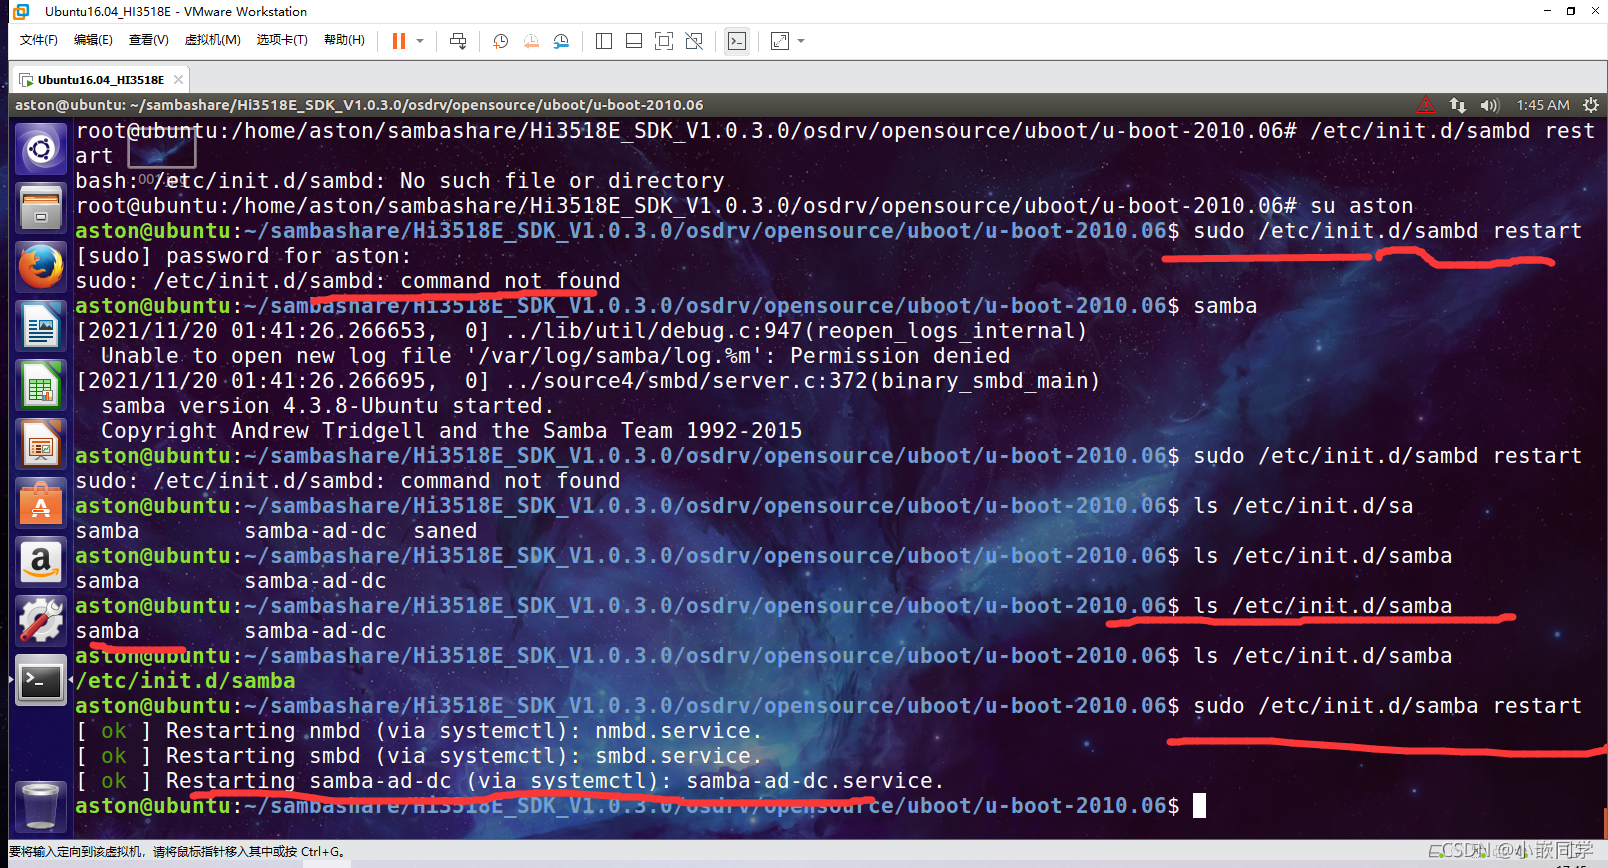Focus the Terminal launcher icon
1608x868 pixels.
[41, 680]
